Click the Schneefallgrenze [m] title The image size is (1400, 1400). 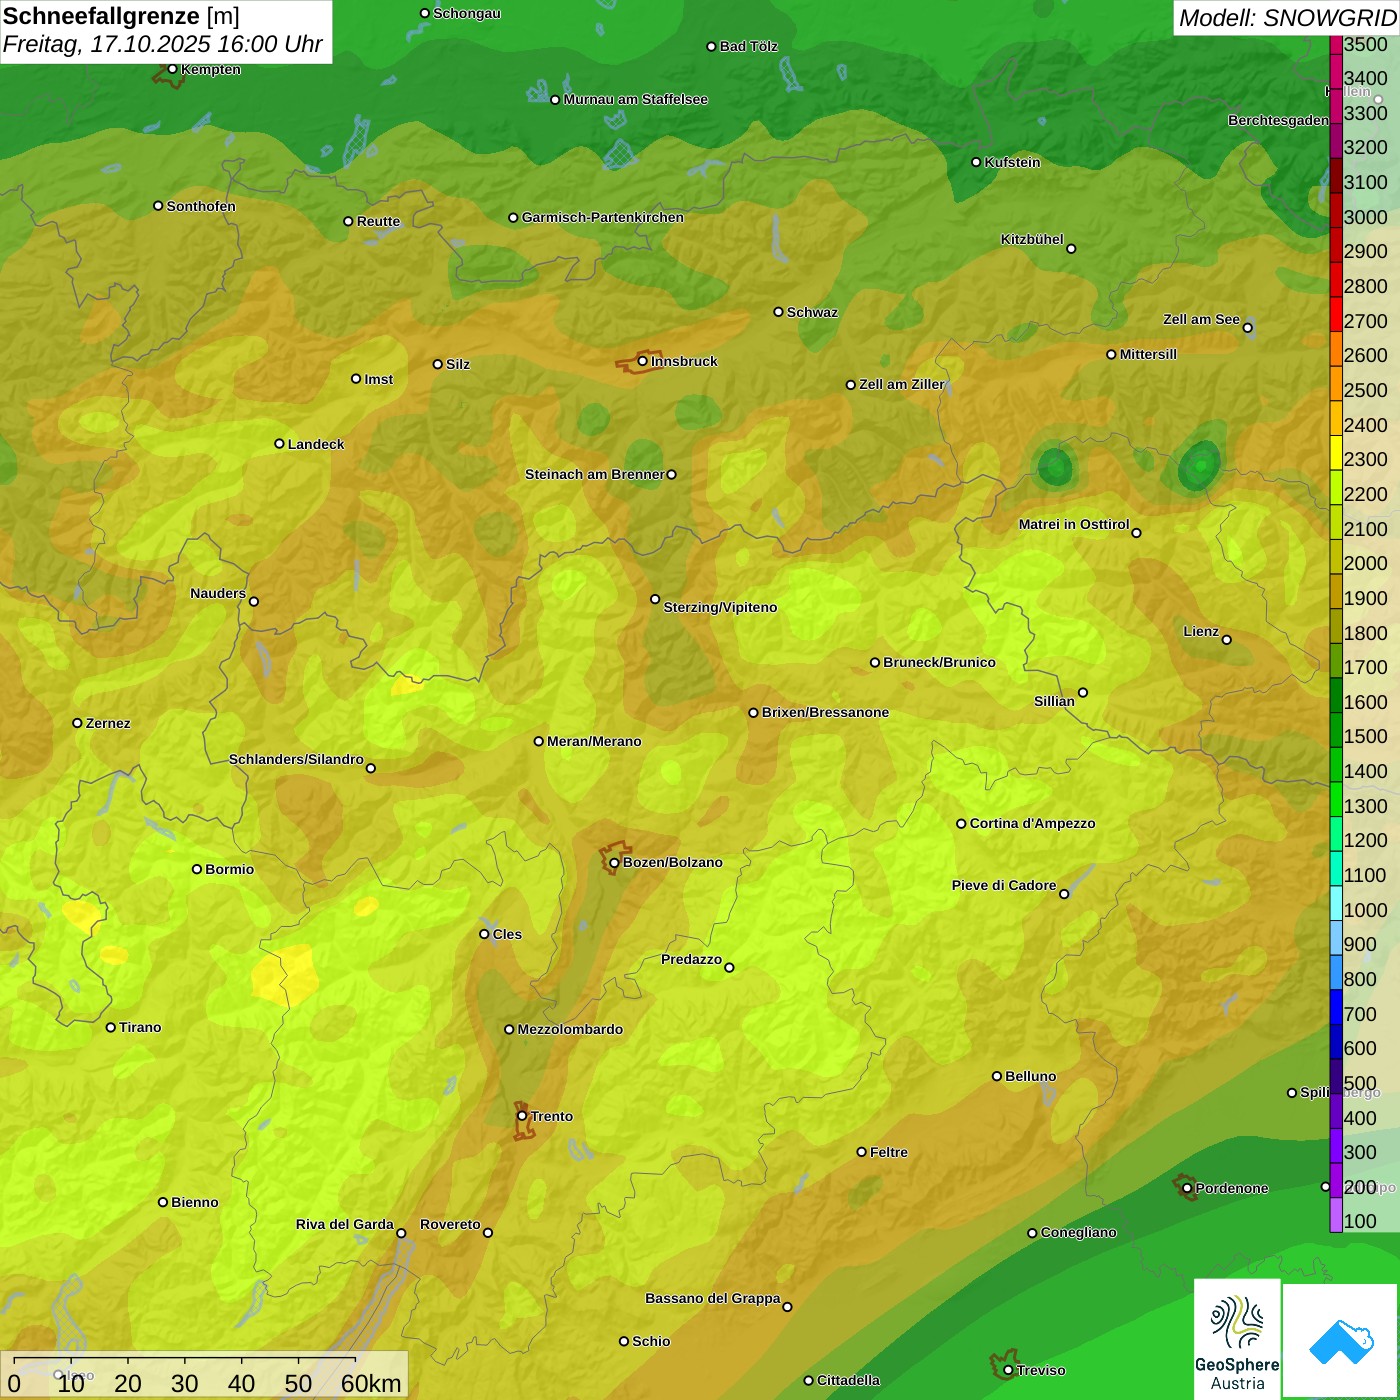[122, 16]
